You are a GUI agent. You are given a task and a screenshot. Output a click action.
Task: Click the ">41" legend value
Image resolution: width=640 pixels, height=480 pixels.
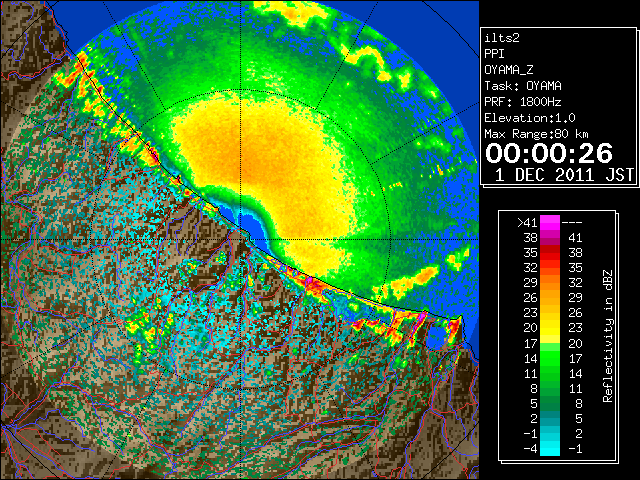(527, 223)
